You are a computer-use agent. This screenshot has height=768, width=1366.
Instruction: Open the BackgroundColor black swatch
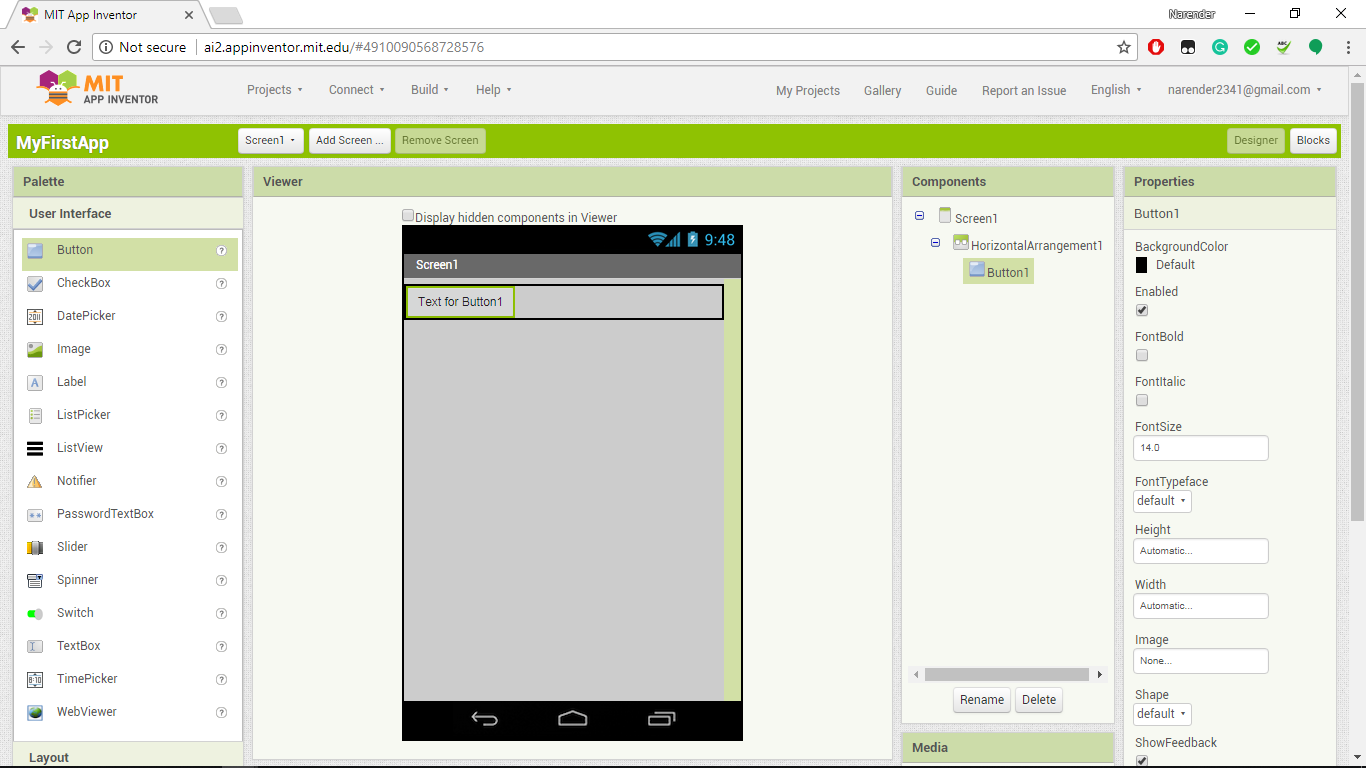[1142, 265]
